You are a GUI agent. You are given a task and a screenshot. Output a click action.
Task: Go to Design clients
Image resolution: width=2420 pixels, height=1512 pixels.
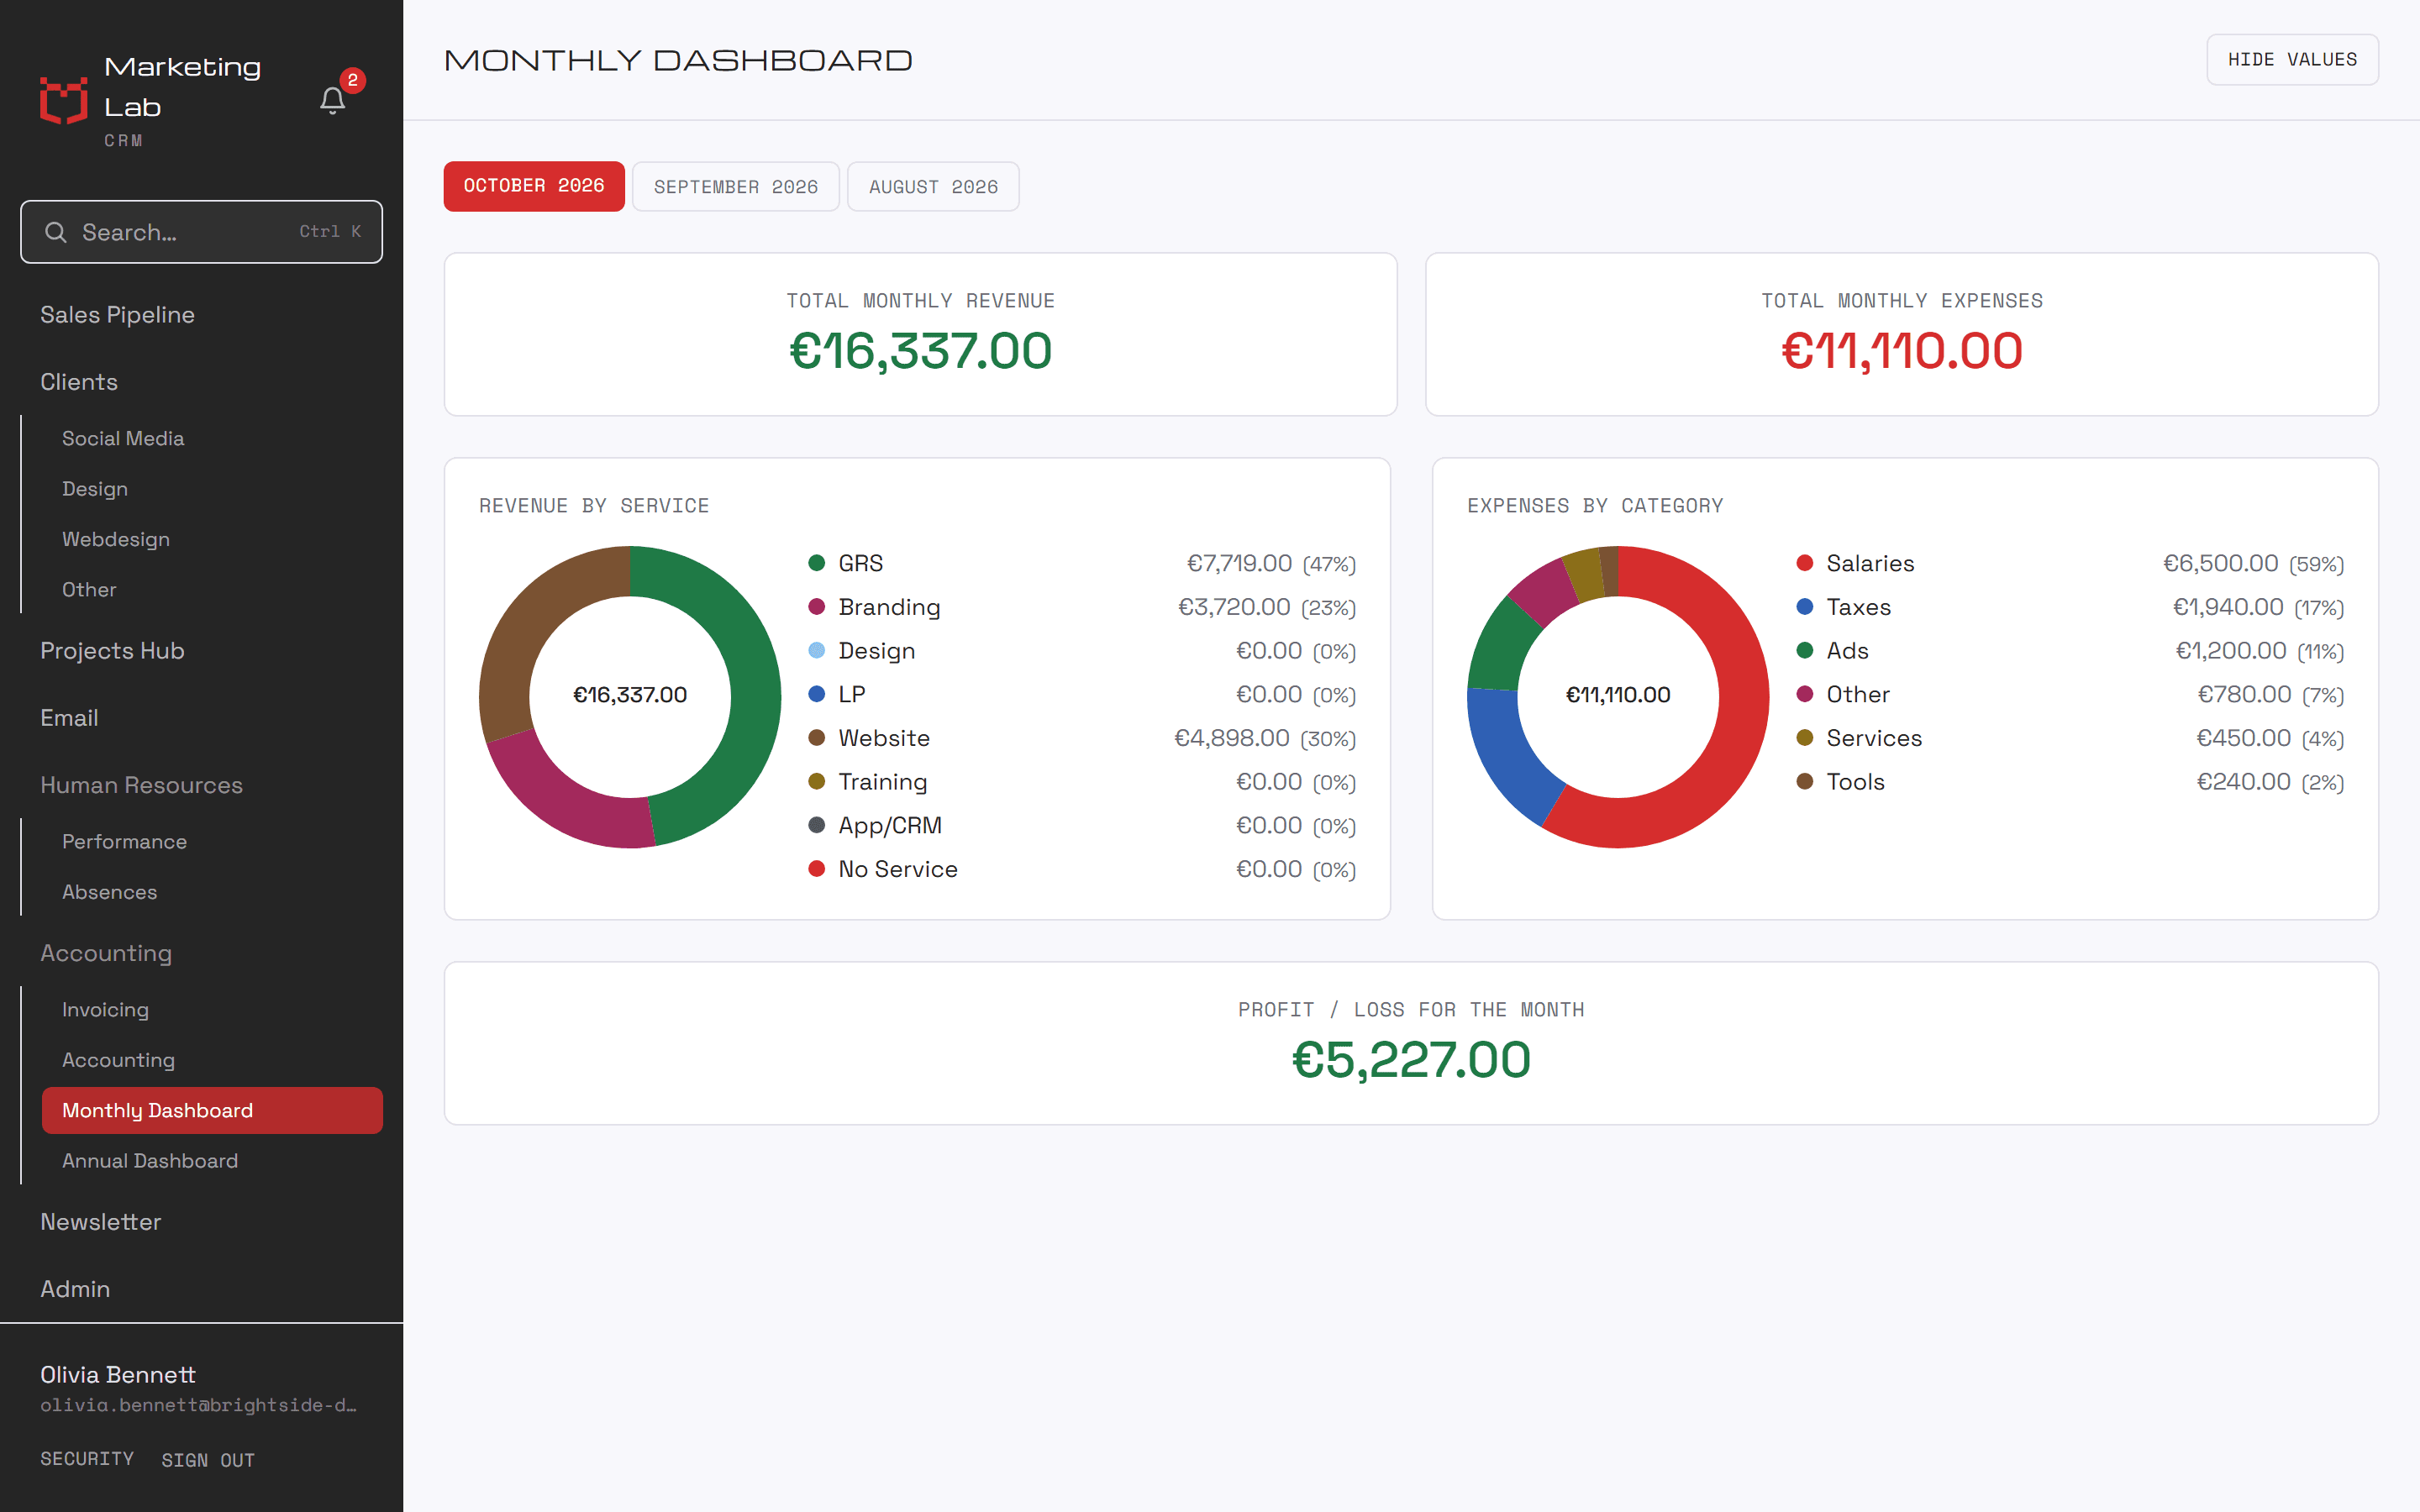point(95,489)
